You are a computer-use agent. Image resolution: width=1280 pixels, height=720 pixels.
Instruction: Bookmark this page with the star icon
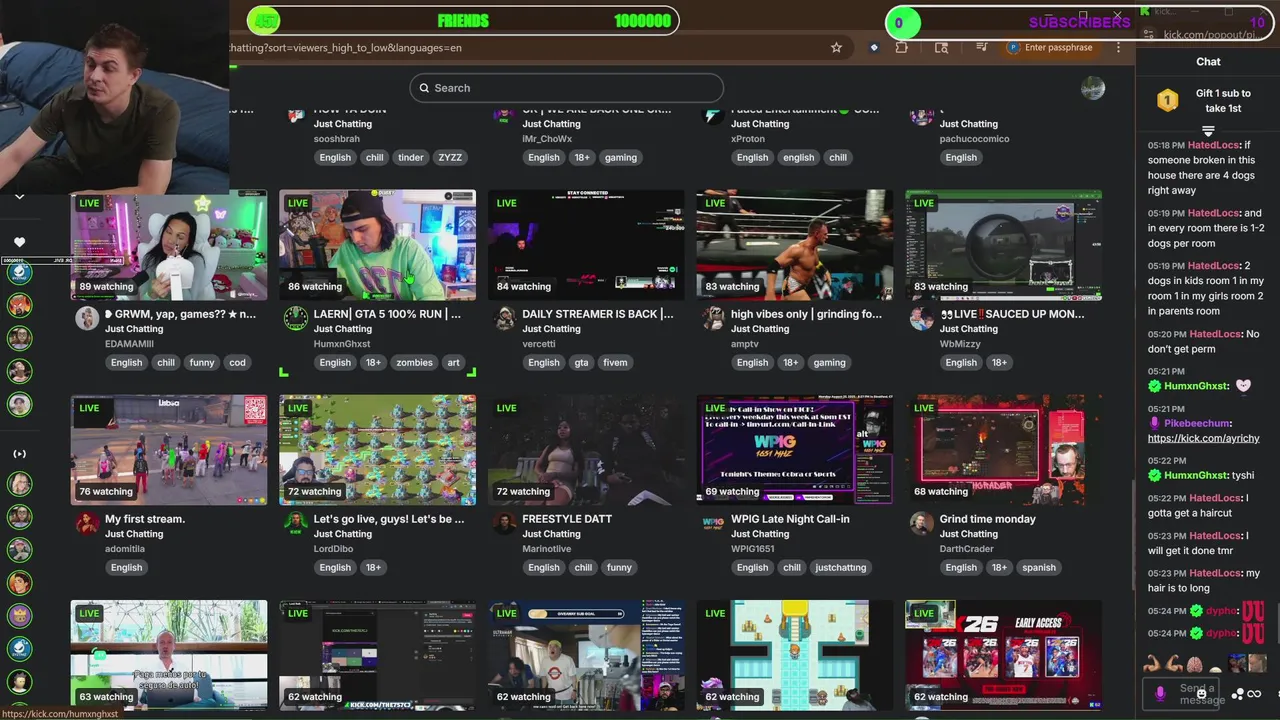[836, 47]
